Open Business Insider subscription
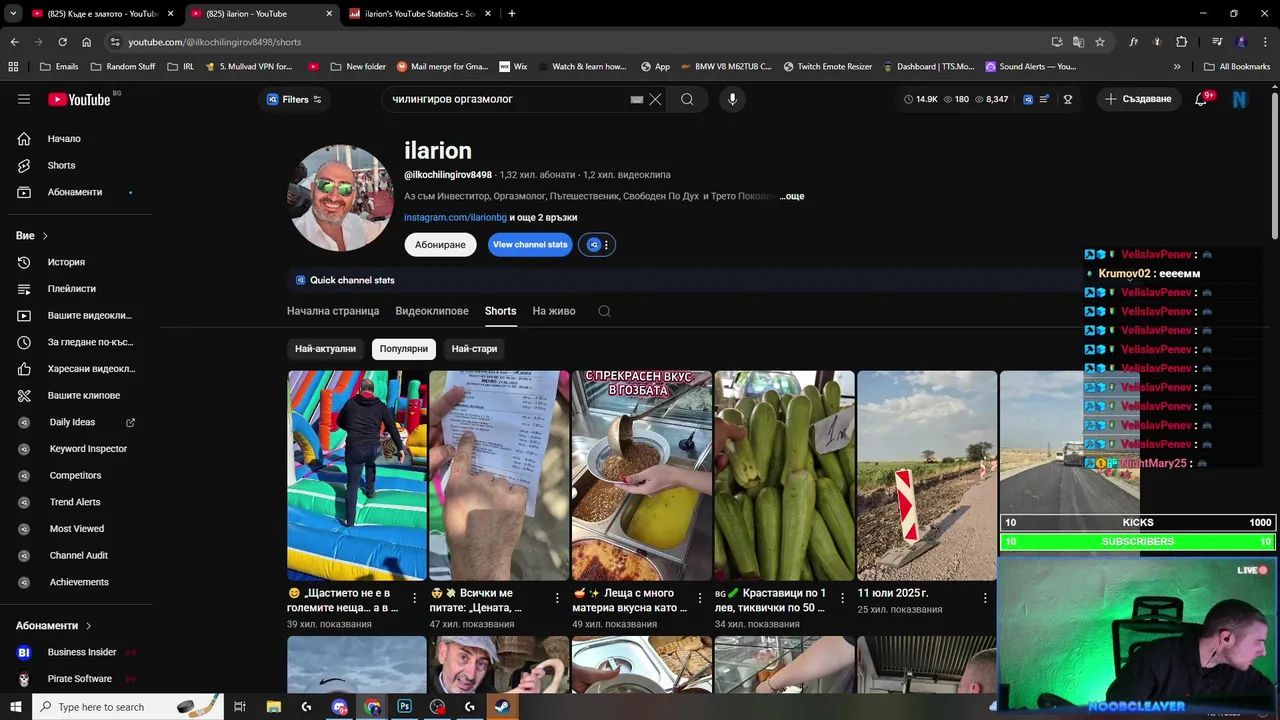Screen dimensions: 1280x720 (x=80, y=652)
